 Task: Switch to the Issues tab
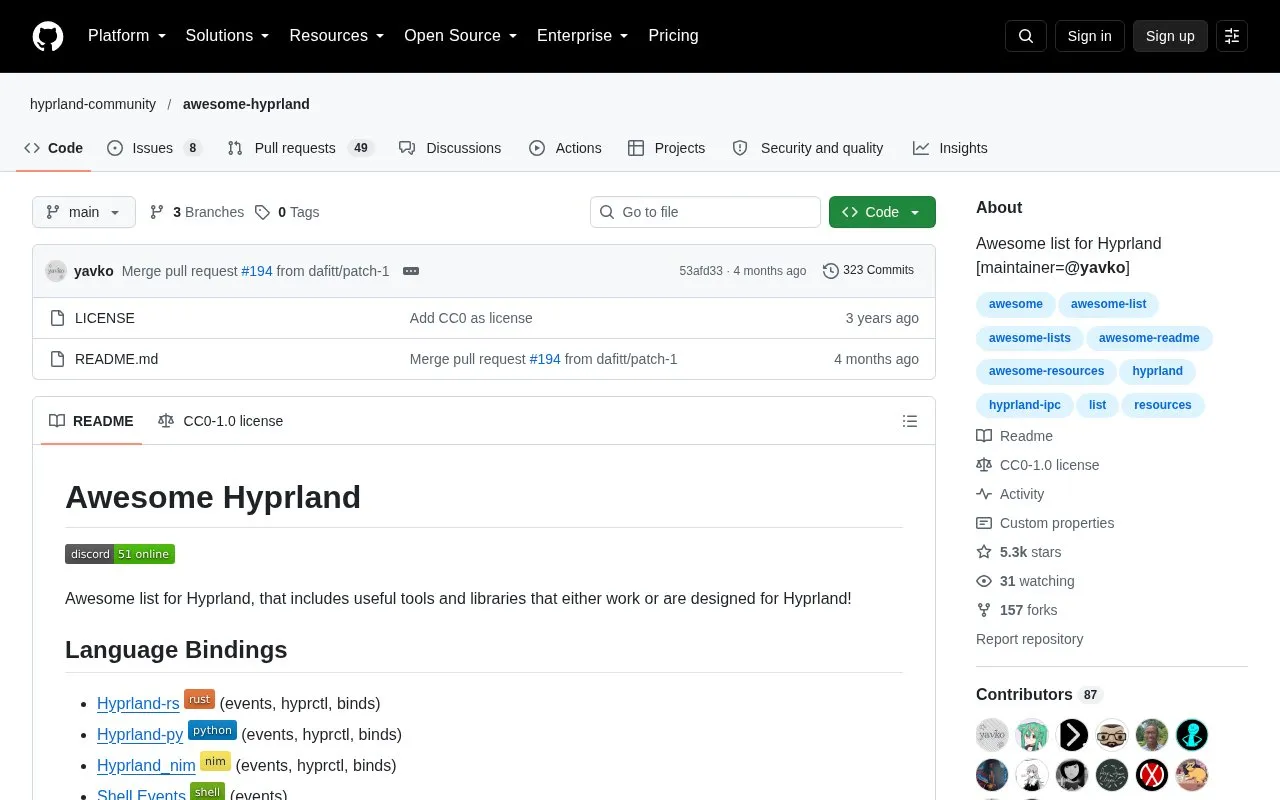pos(155,148)
